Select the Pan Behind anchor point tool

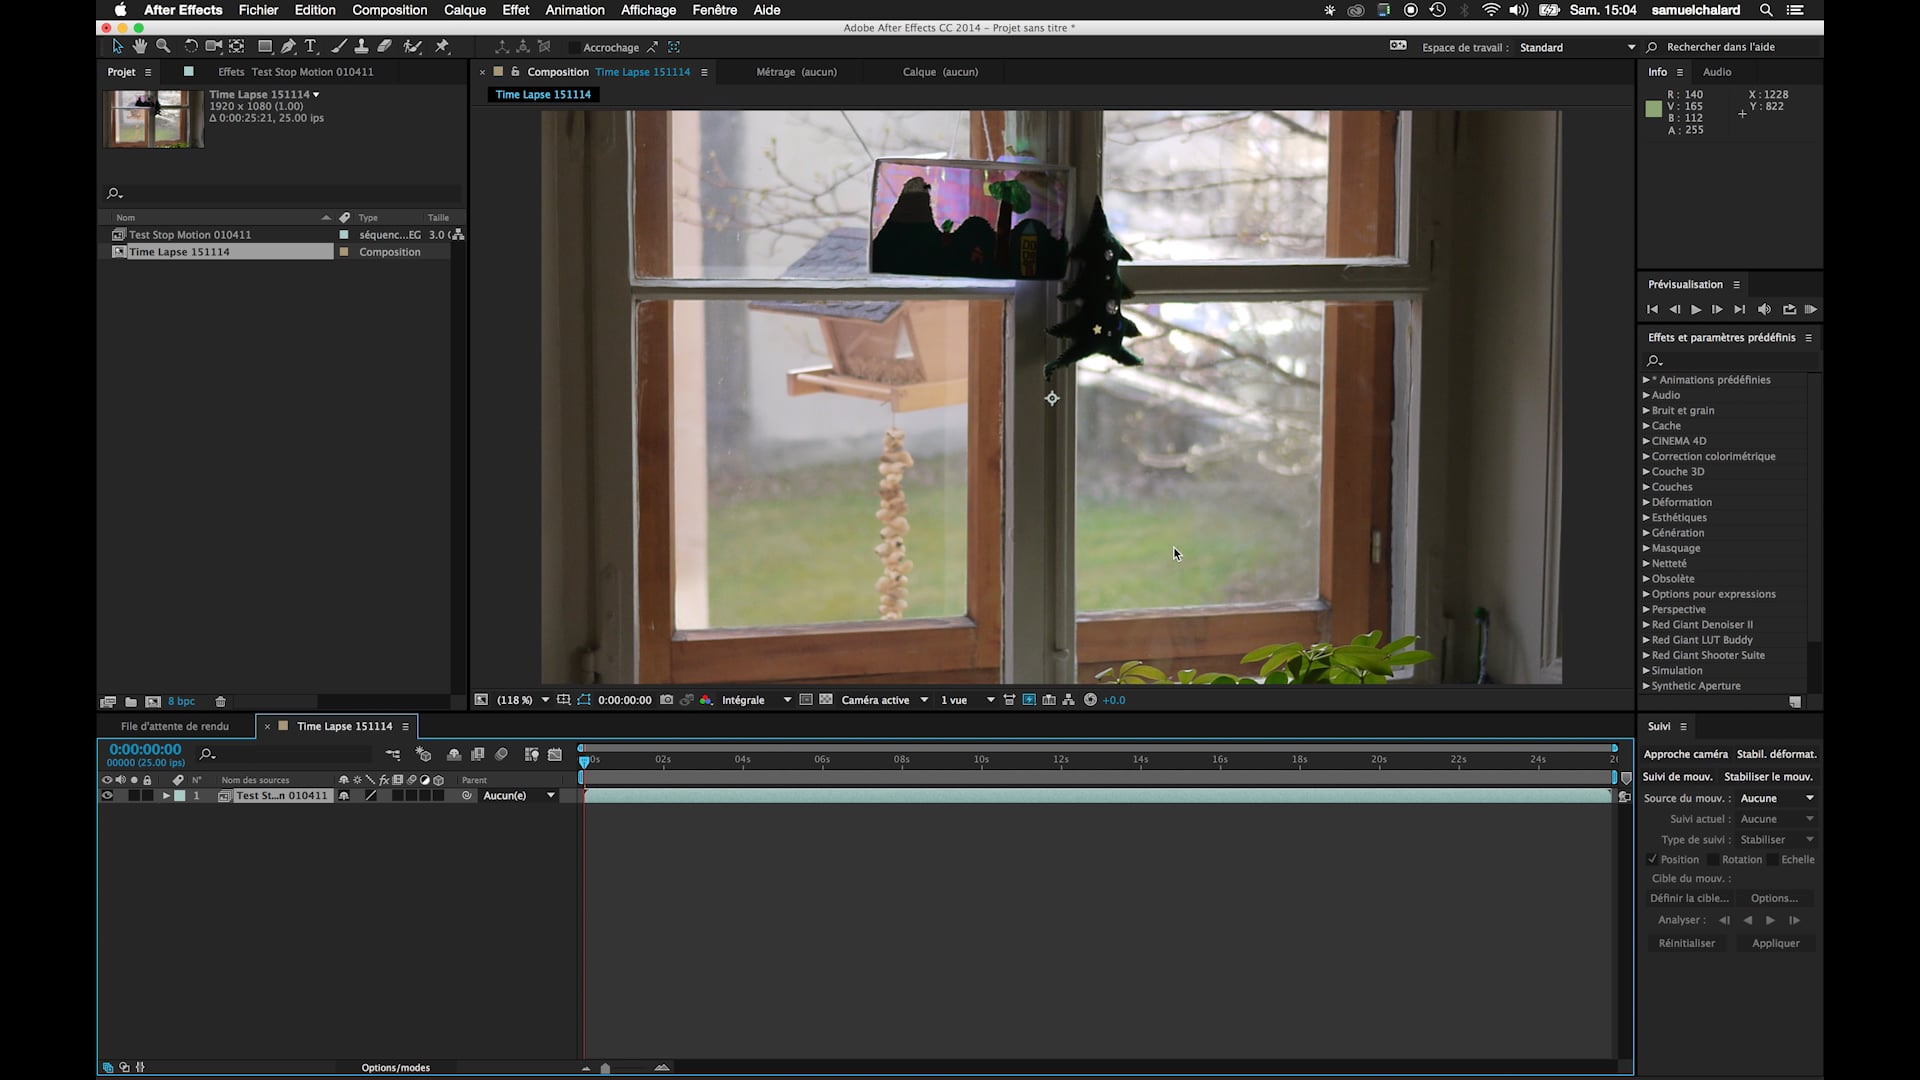237,47
